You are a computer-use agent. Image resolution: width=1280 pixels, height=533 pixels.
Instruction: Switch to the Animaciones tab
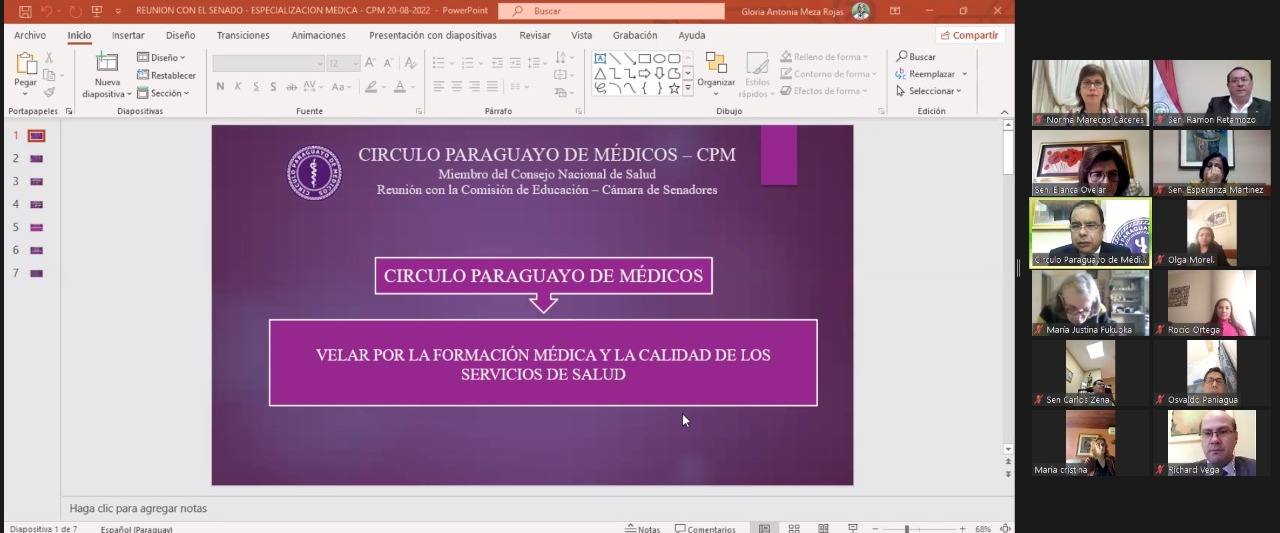pyautogui.click(x=319, y=35)
